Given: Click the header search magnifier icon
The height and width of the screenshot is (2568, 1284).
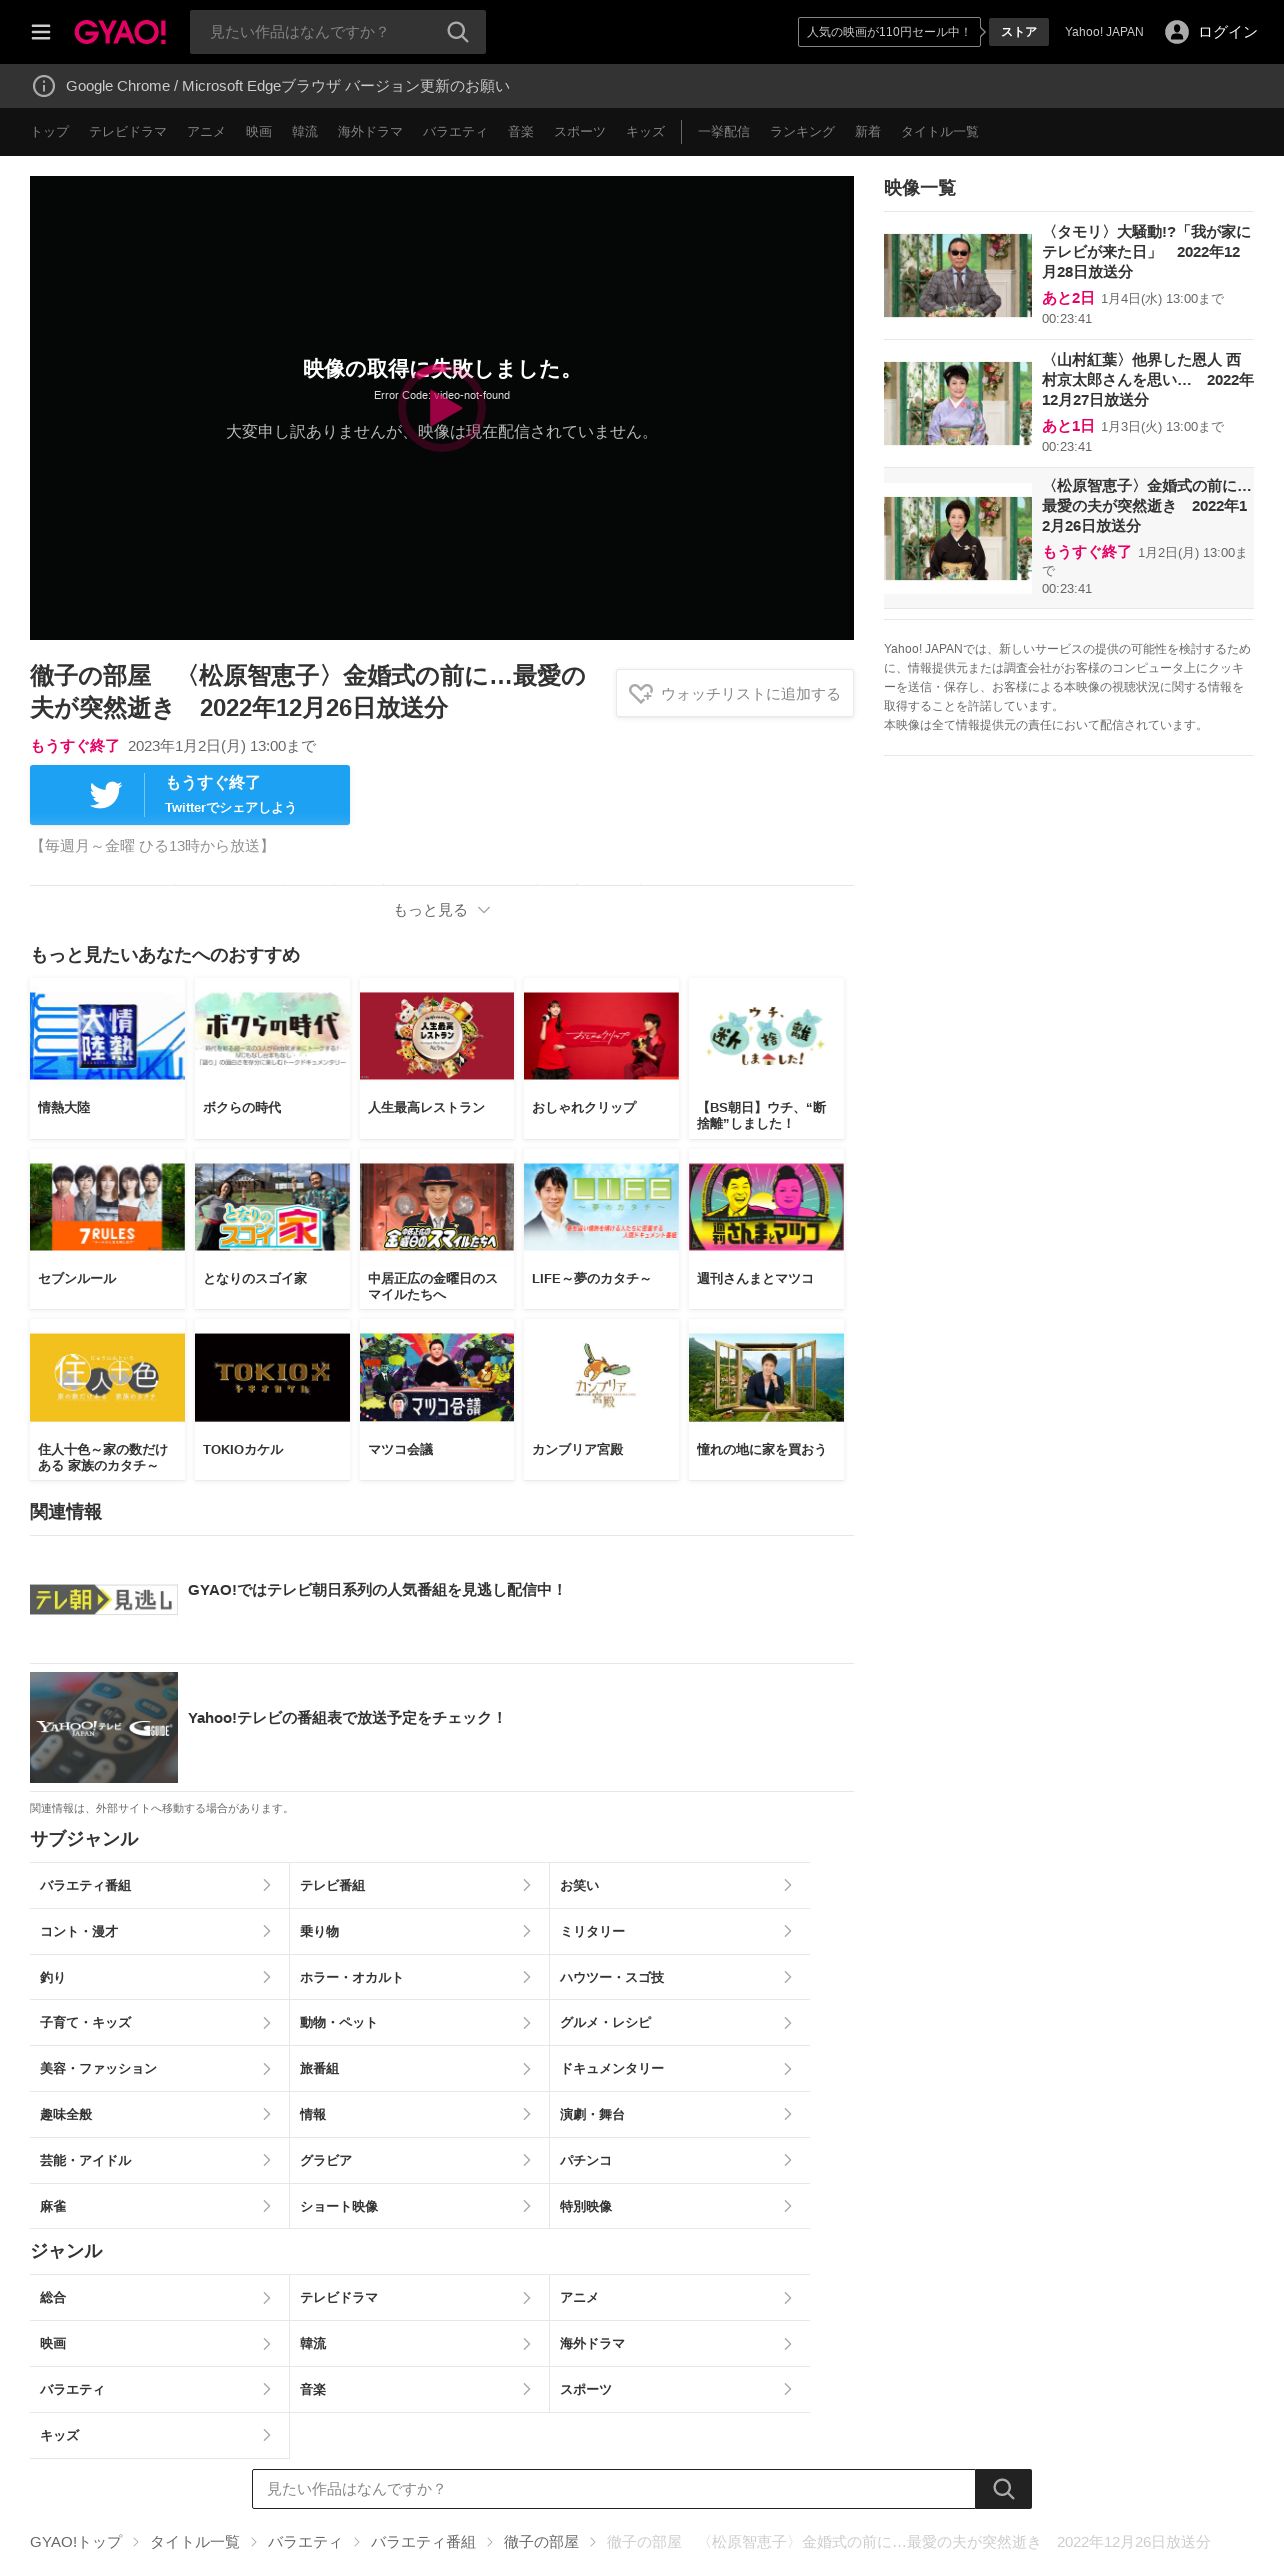Looking at the screenshot, I should pos(458,32).
